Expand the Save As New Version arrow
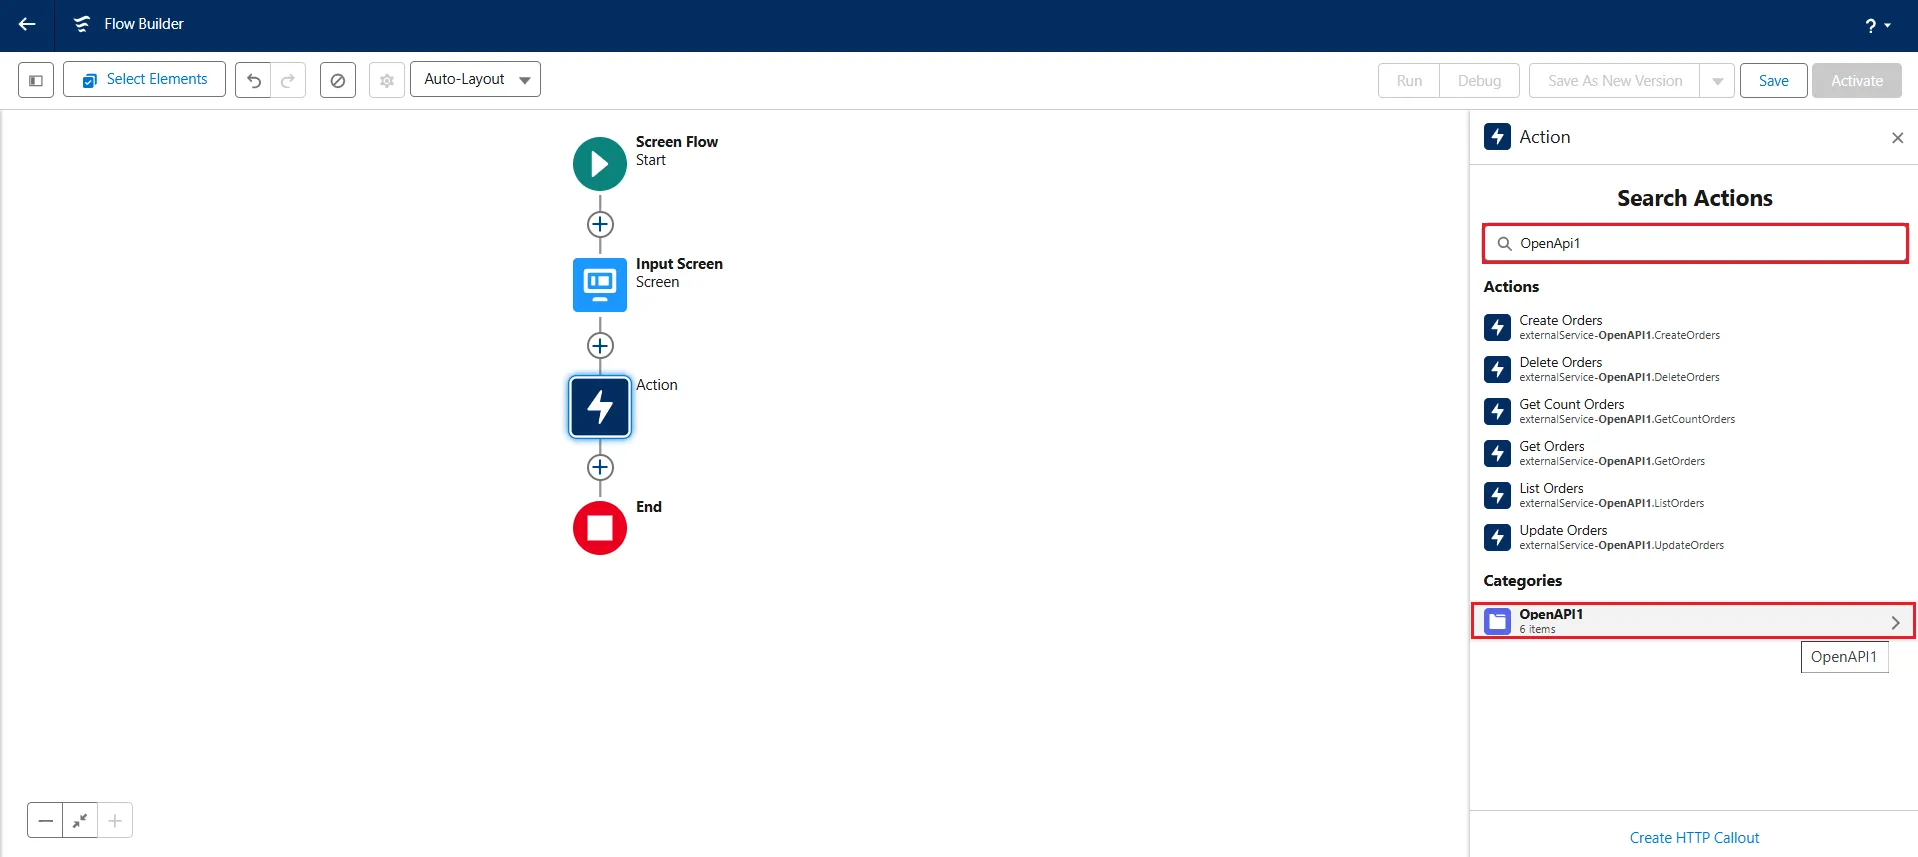The width and height of the screenshot is (1918, 857). click(1717, 81)
